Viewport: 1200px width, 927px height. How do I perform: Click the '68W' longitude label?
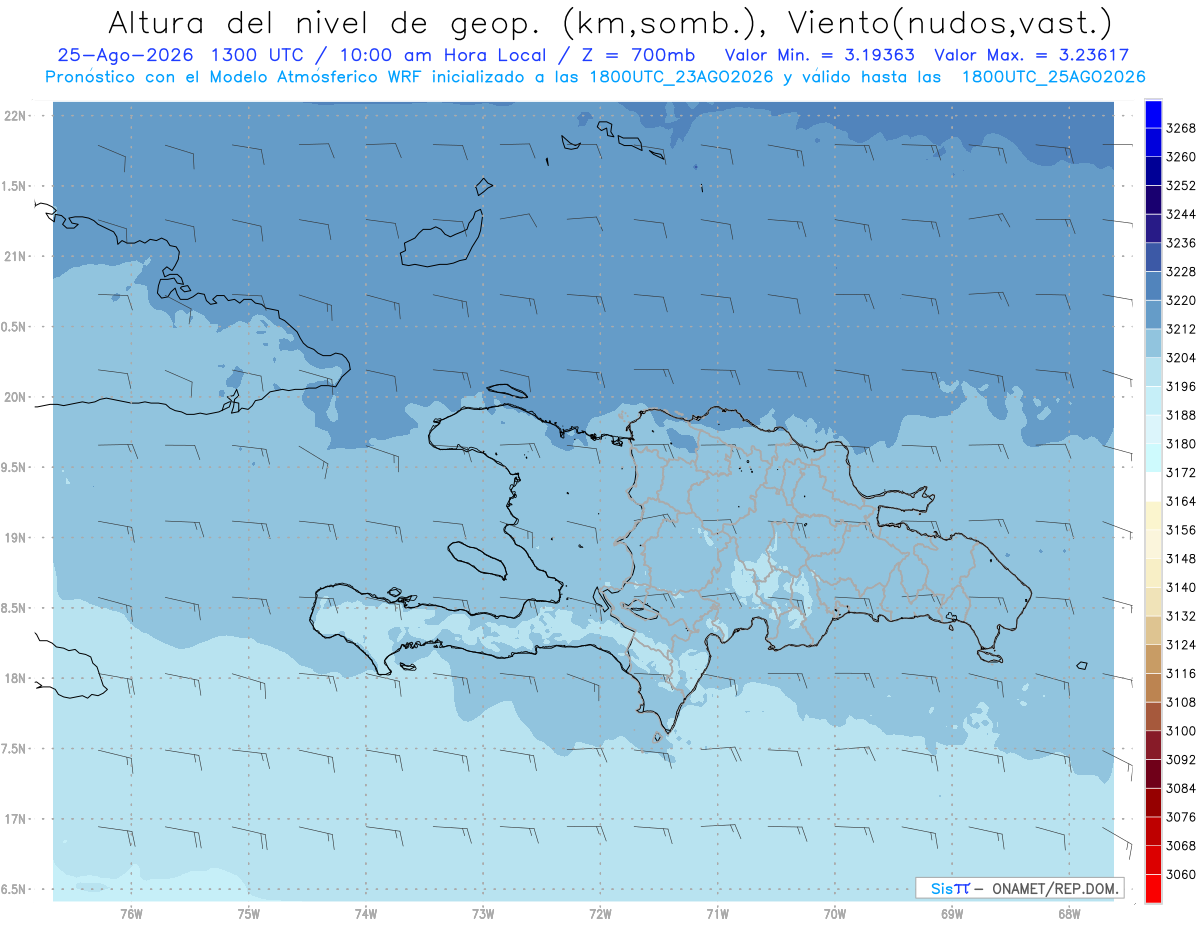[1069, 913]
